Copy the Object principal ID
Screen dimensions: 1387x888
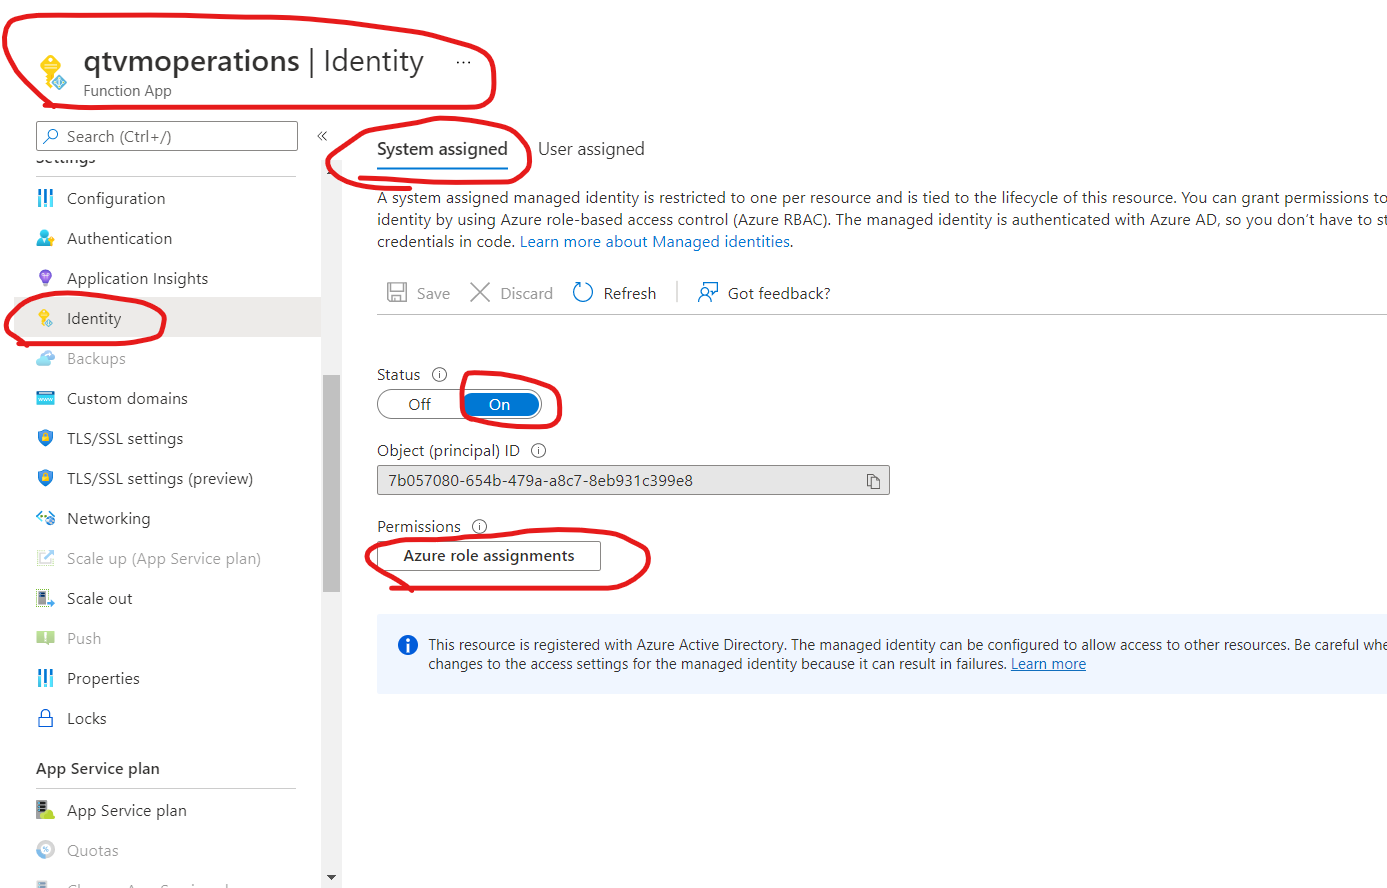(873, 481)
